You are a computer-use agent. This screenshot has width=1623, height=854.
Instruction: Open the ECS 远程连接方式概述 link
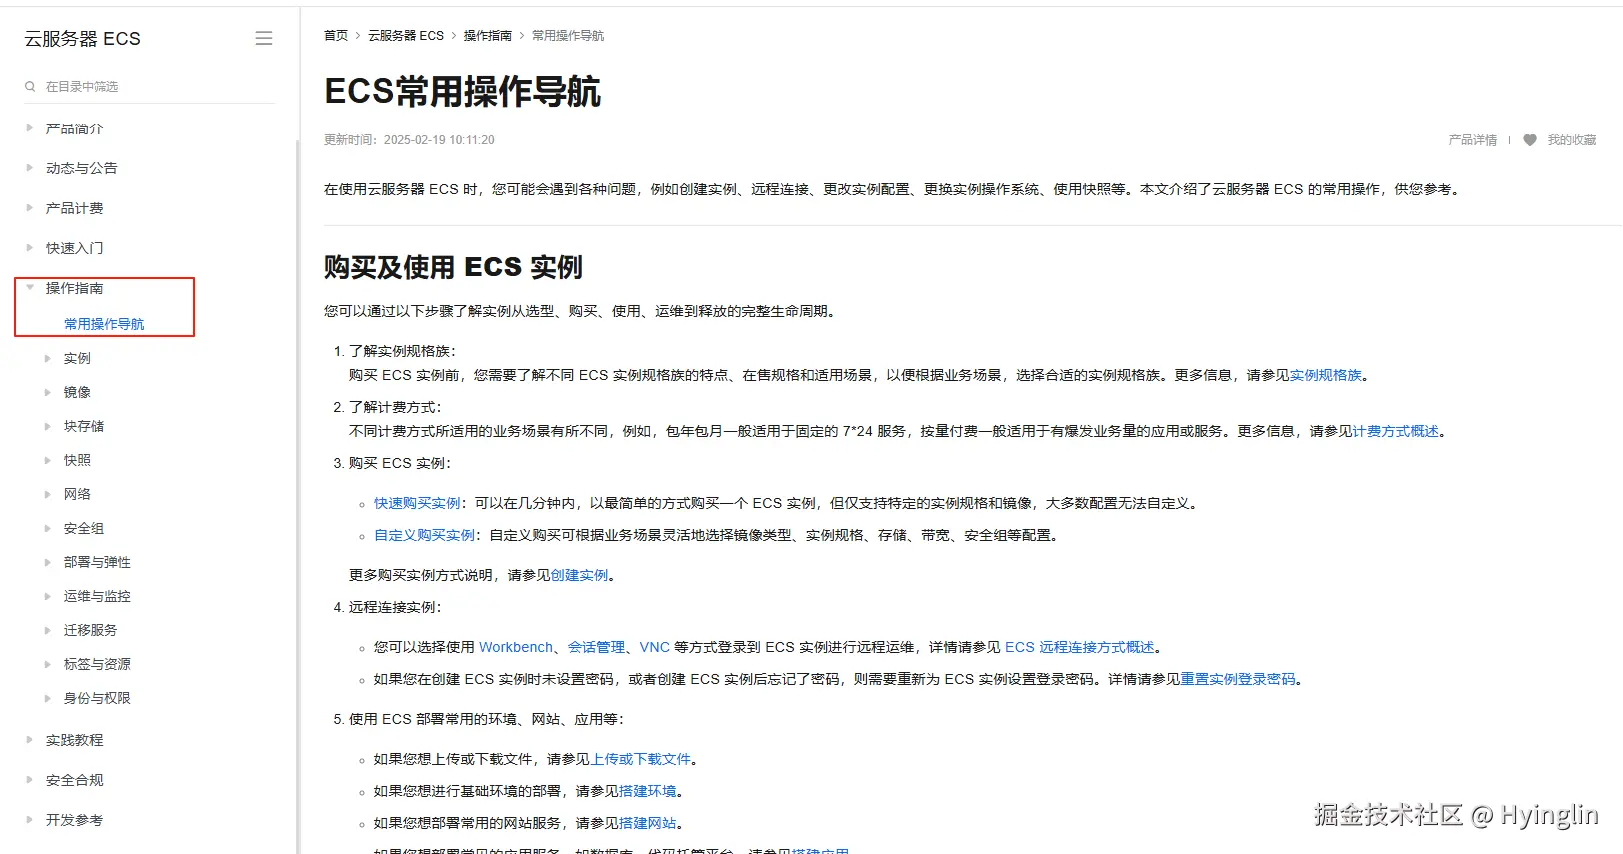(1080, 648)
